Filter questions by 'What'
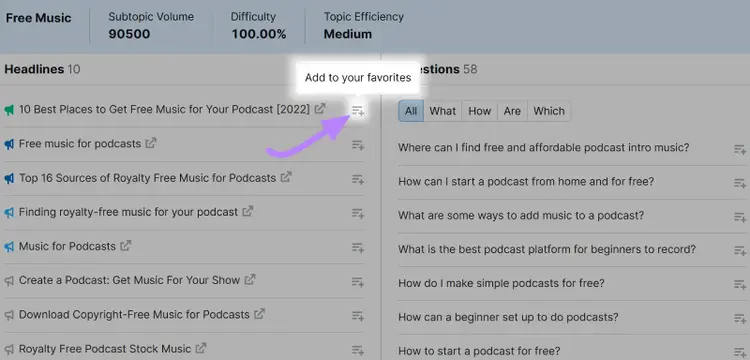This screenshot has height=360, width=750. (x=442, y=111)
